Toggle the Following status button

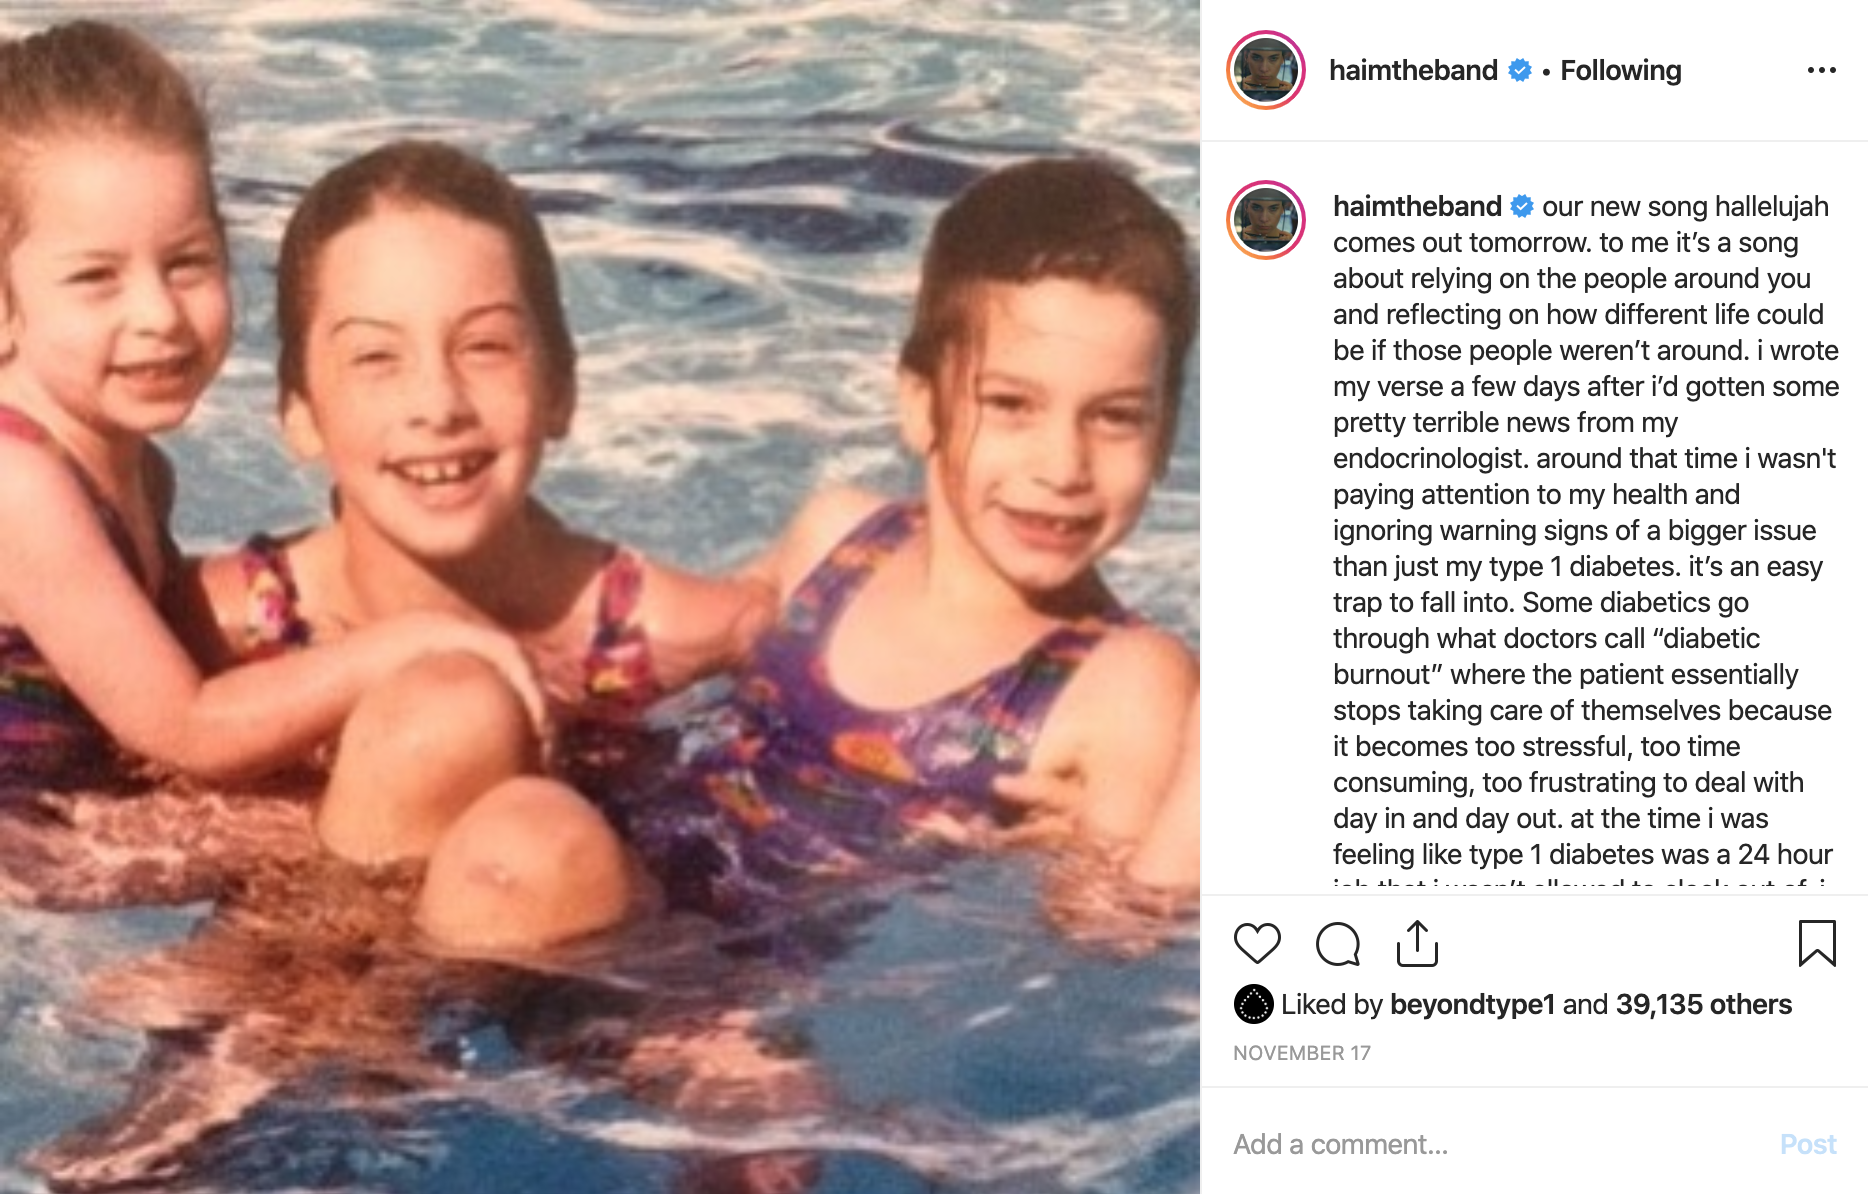1621,70
